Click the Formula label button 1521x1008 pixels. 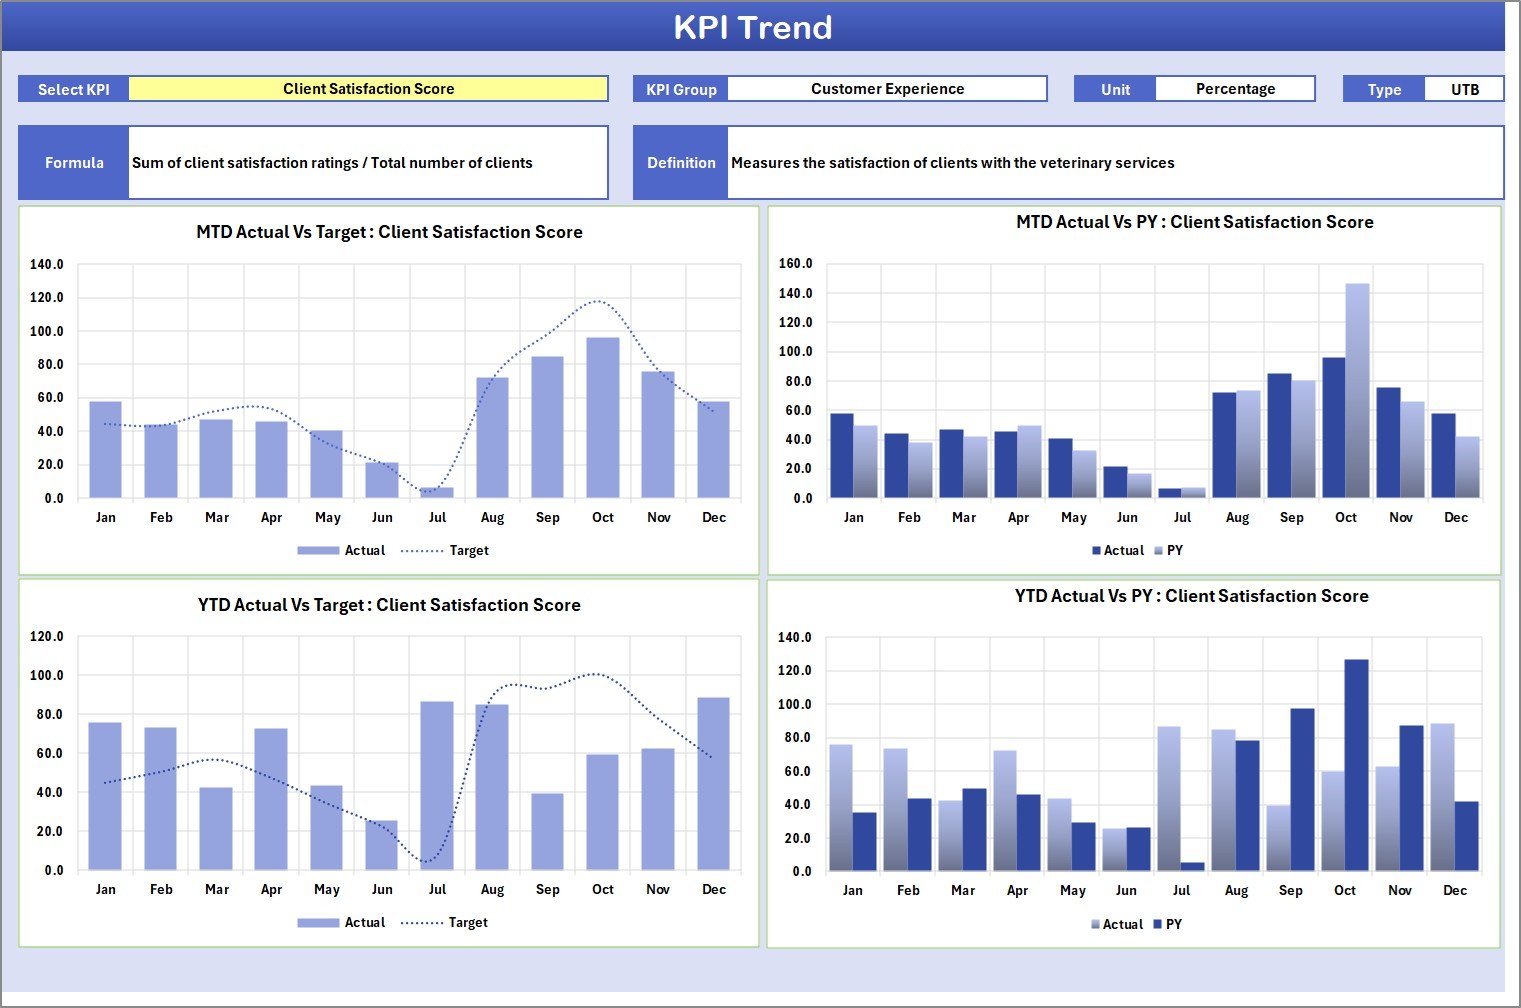click(x=74, y=162)
